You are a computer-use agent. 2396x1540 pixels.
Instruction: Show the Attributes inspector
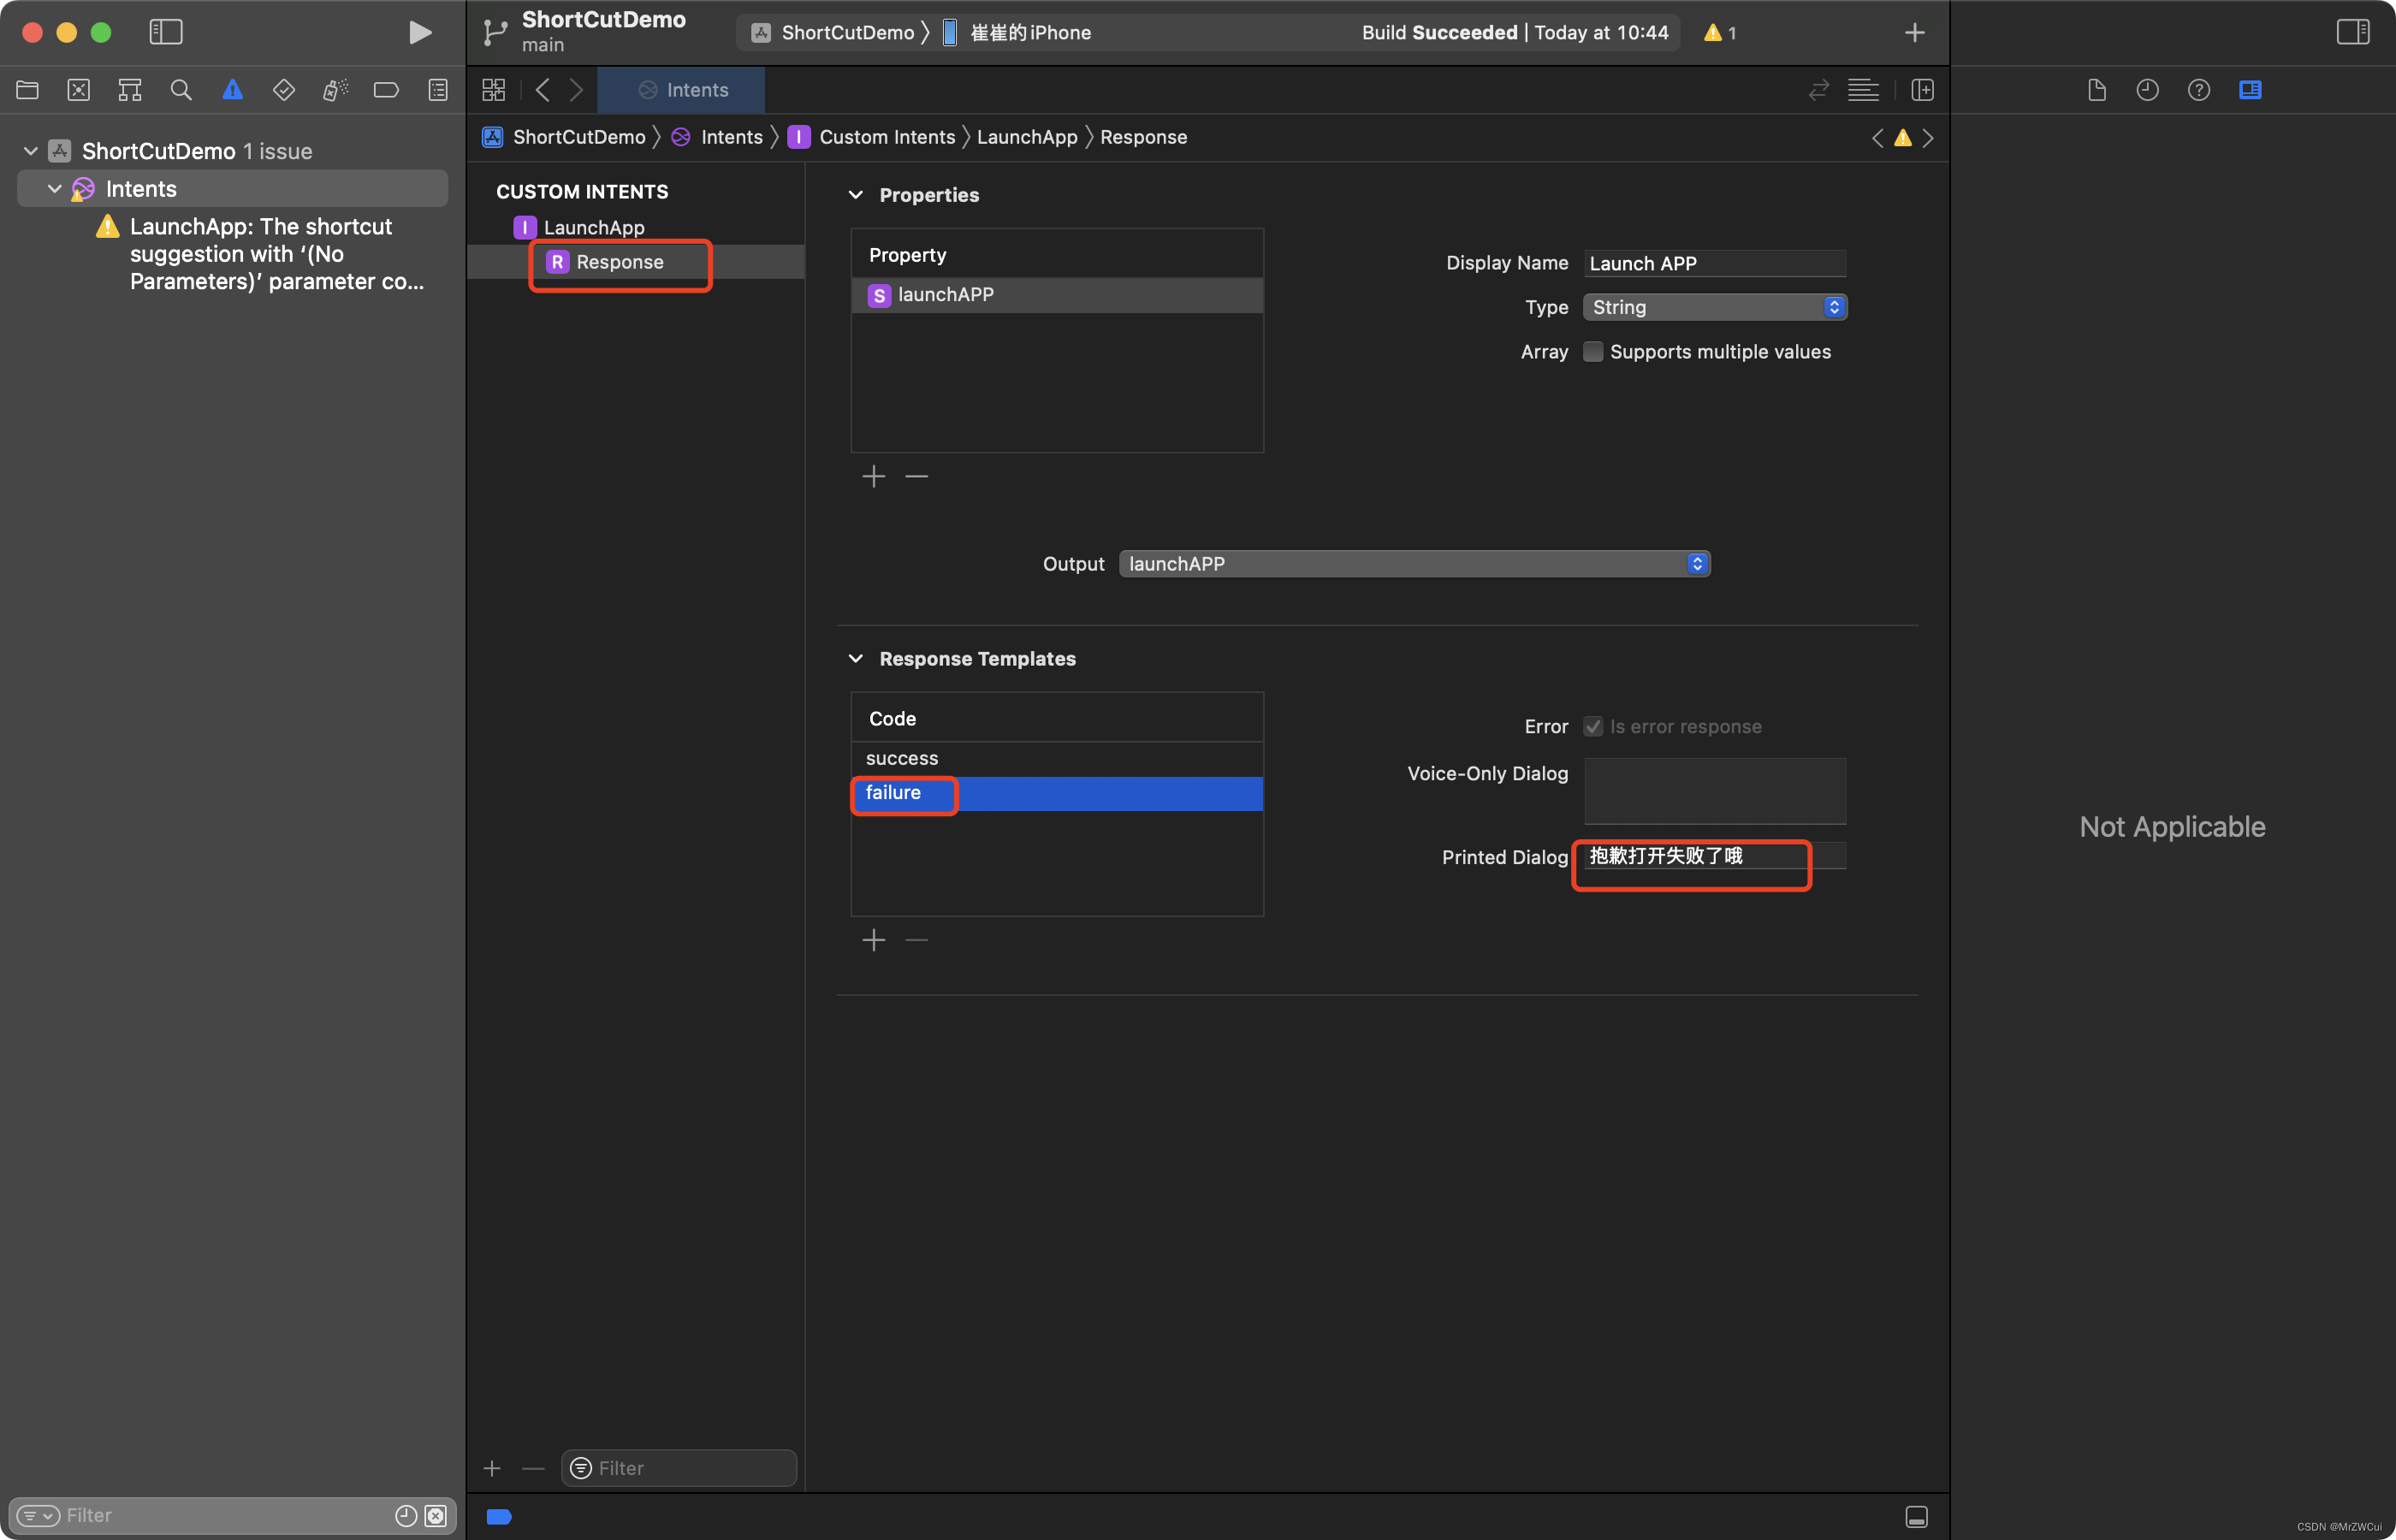[x=2250, y=90]
